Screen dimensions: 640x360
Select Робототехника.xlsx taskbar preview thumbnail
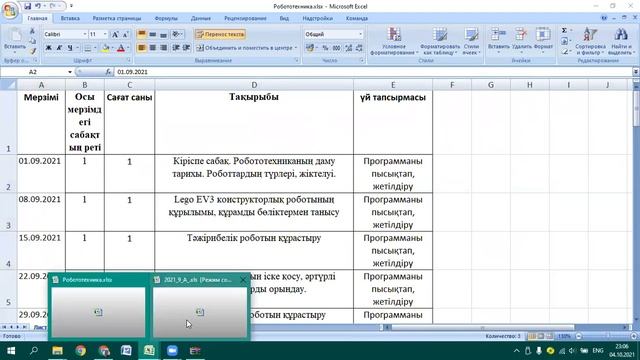[98, 308]
